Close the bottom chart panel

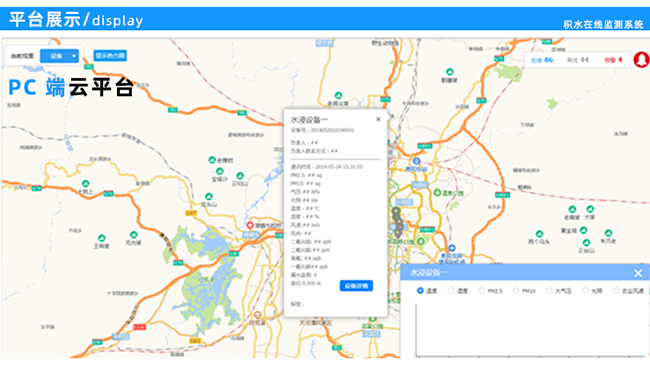[x=638, y=273]
